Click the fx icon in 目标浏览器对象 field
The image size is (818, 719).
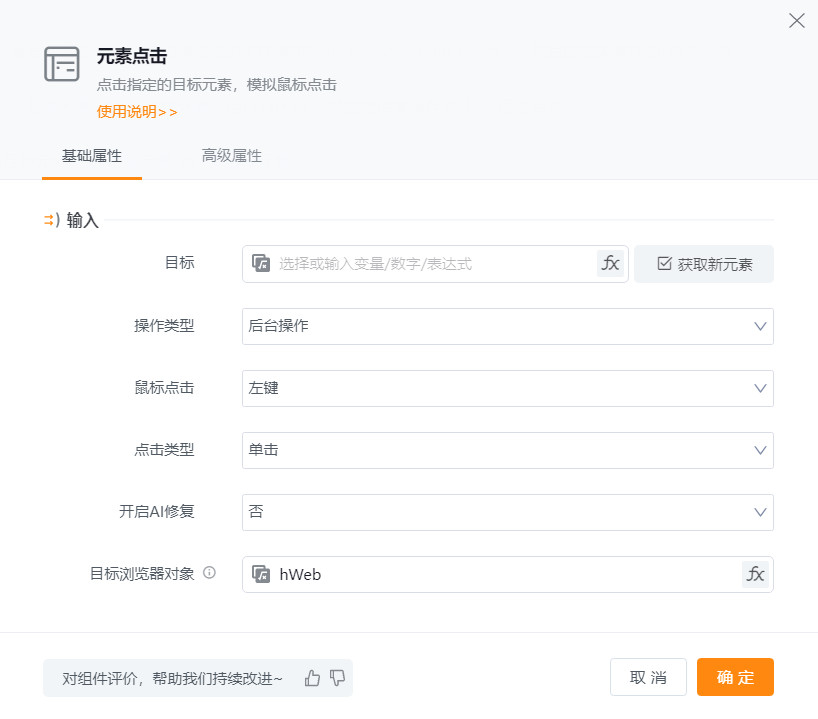click(756, 574)
